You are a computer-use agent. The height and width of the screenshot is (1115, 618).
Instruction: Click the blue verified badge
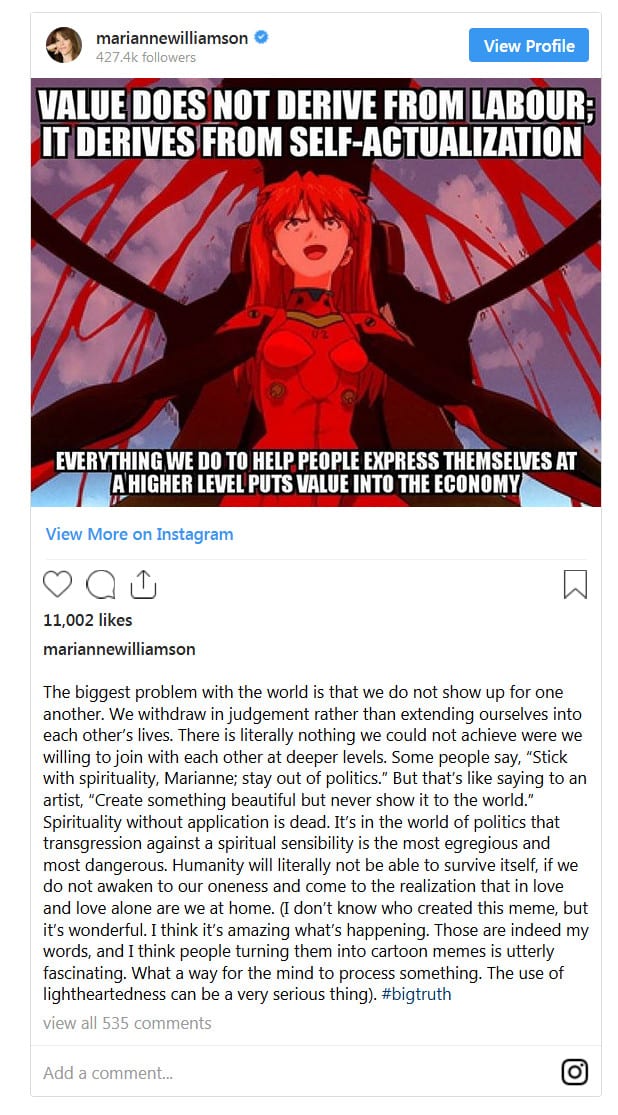point(262,38)
